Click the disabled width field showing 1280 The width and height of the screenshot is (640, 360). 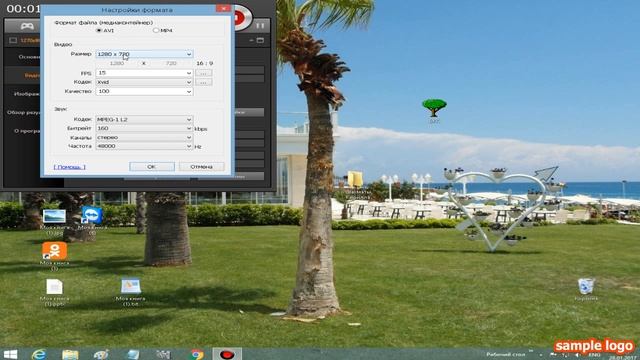coord(117,63)
